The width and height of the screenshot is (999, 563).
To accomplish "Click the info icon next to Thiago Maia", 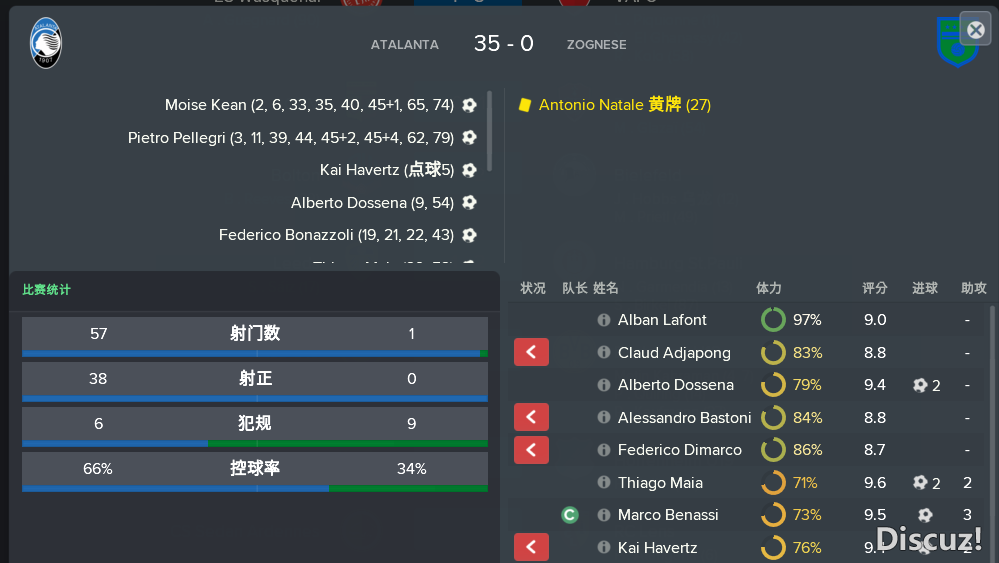I will pyautogui.click(x=603, y=482).
